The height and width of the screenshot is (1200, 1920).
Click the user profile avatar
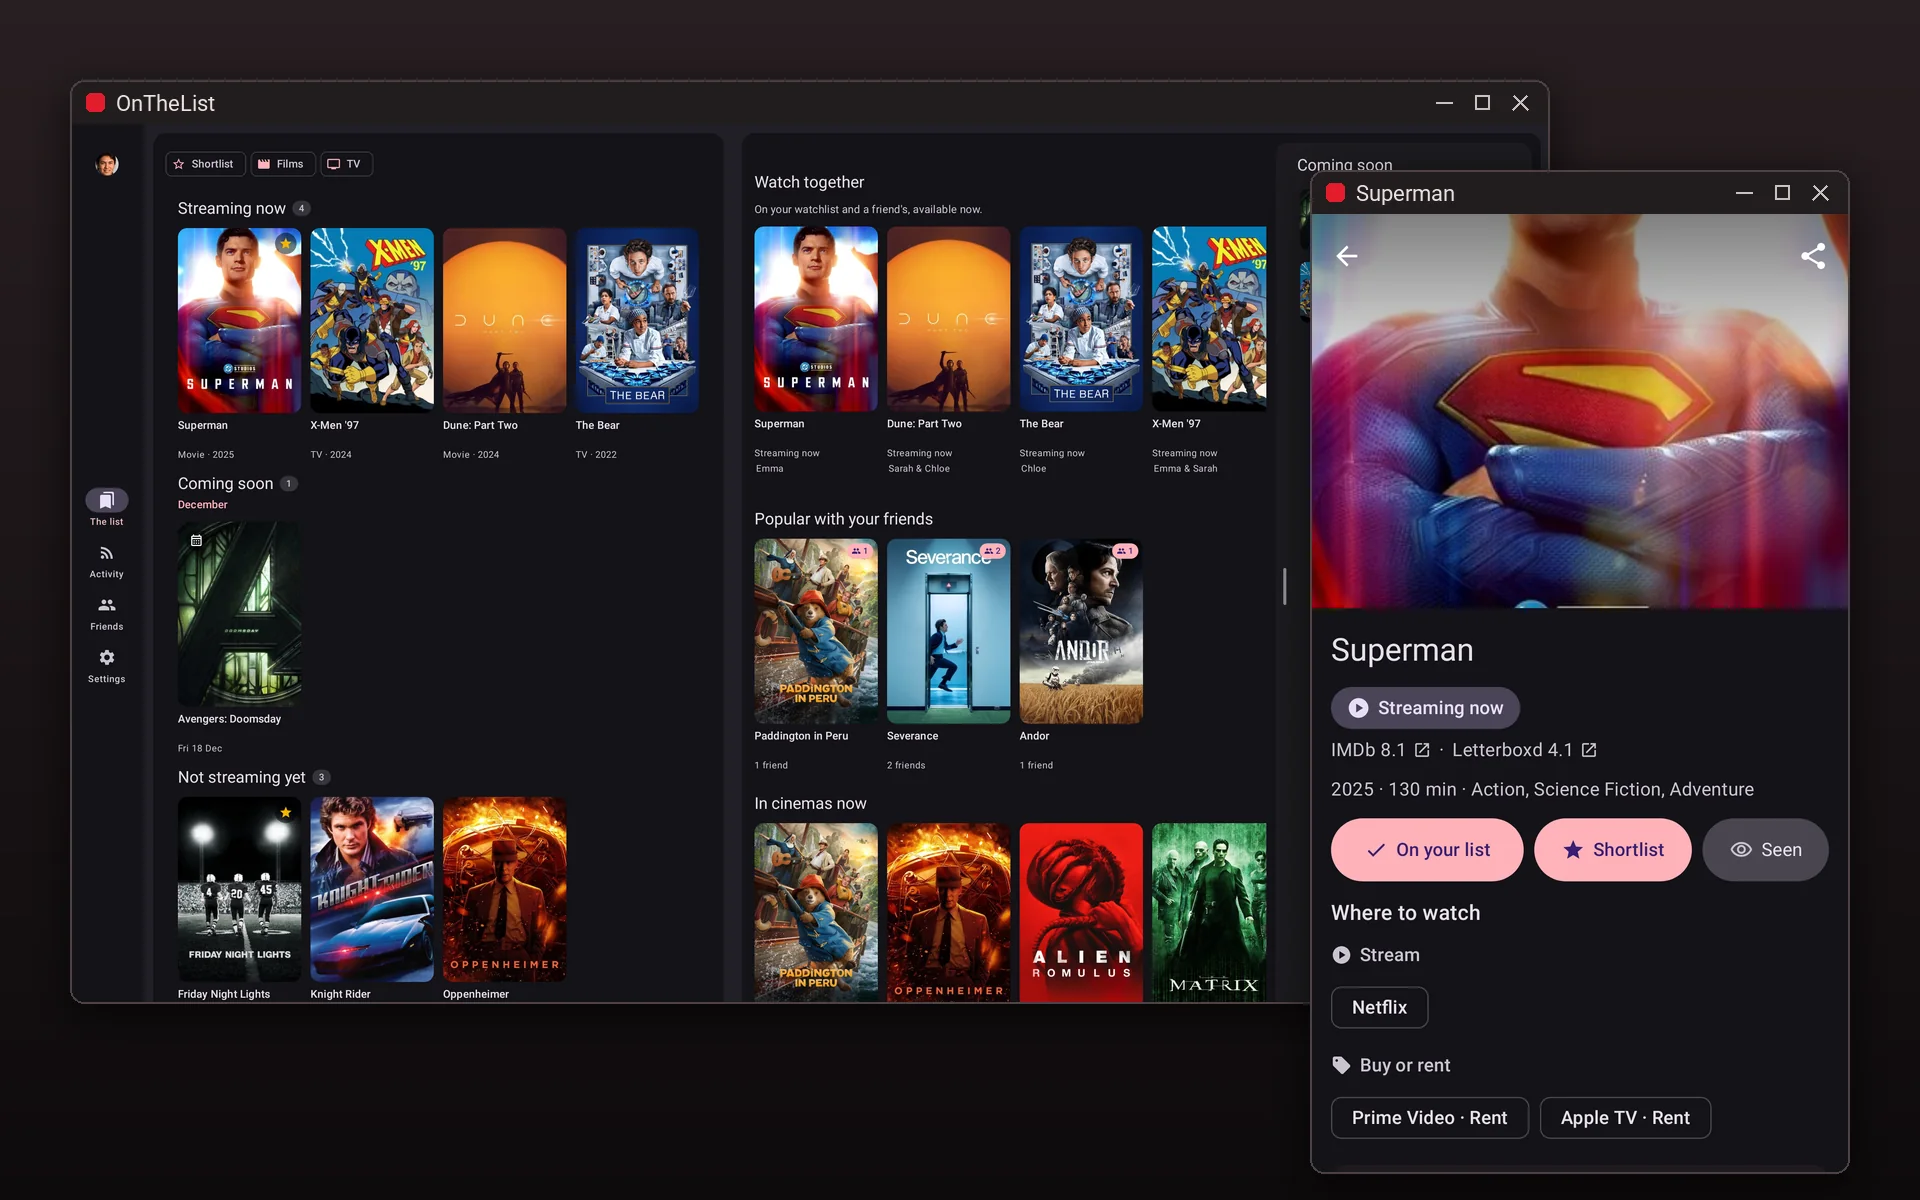(107, 164)
